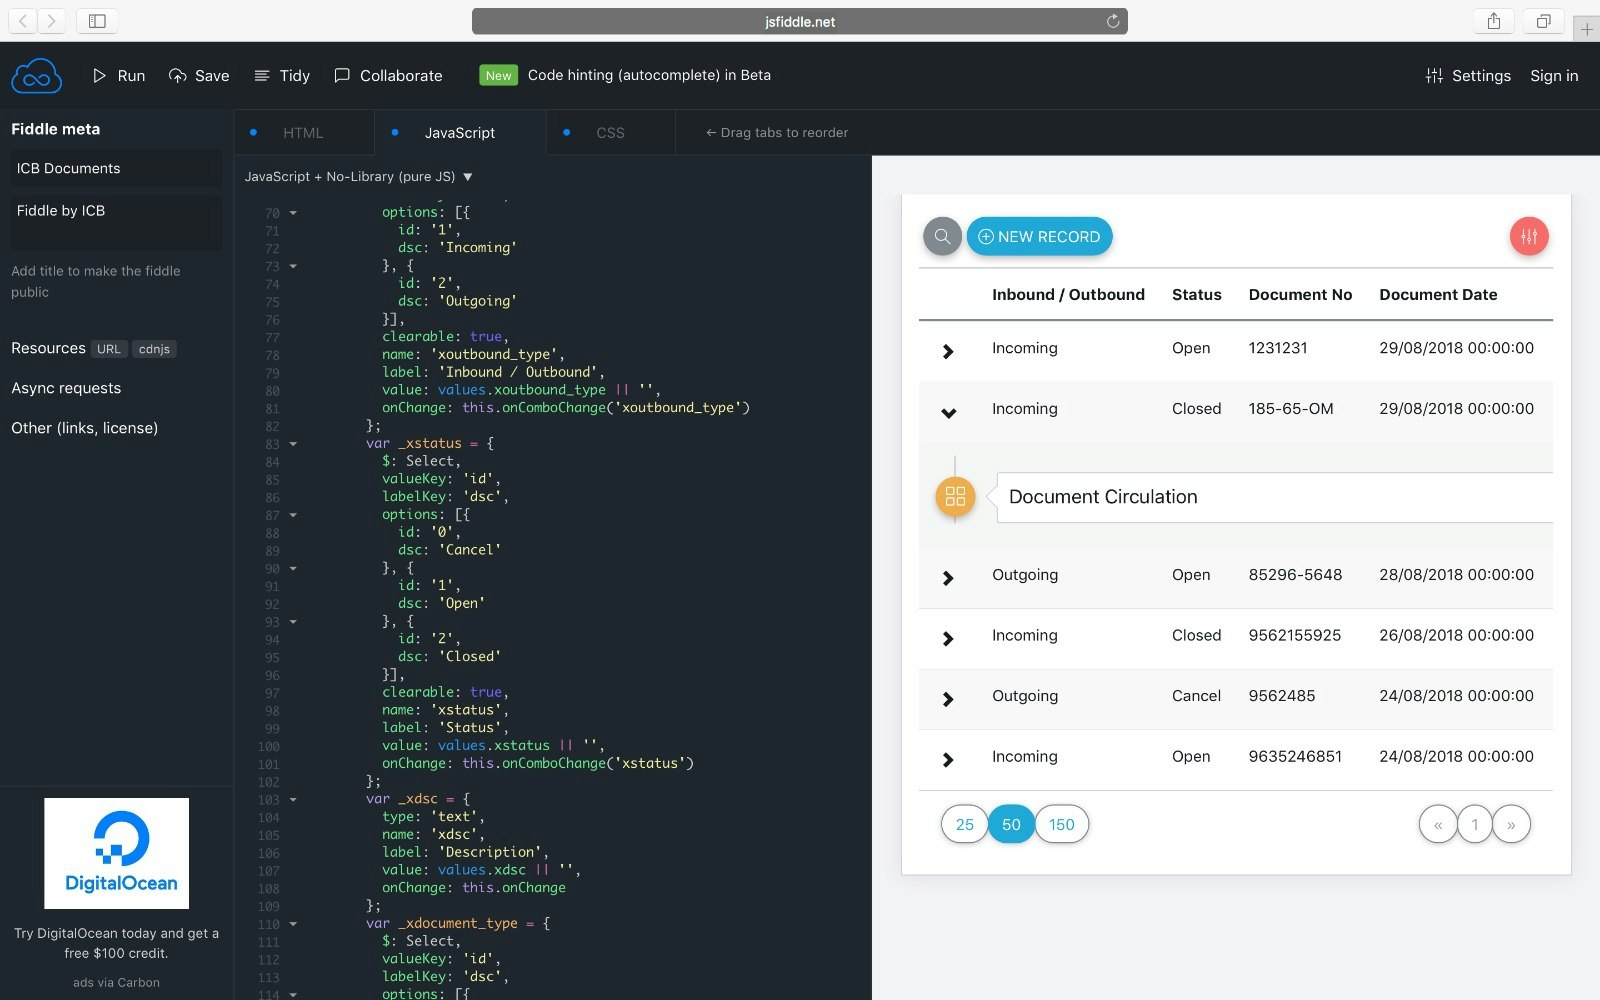The height and width of the screenshot is (1000, 1600).
Task: Expand the Outgoing 85296-5648 row
Action: coord(948,577)
